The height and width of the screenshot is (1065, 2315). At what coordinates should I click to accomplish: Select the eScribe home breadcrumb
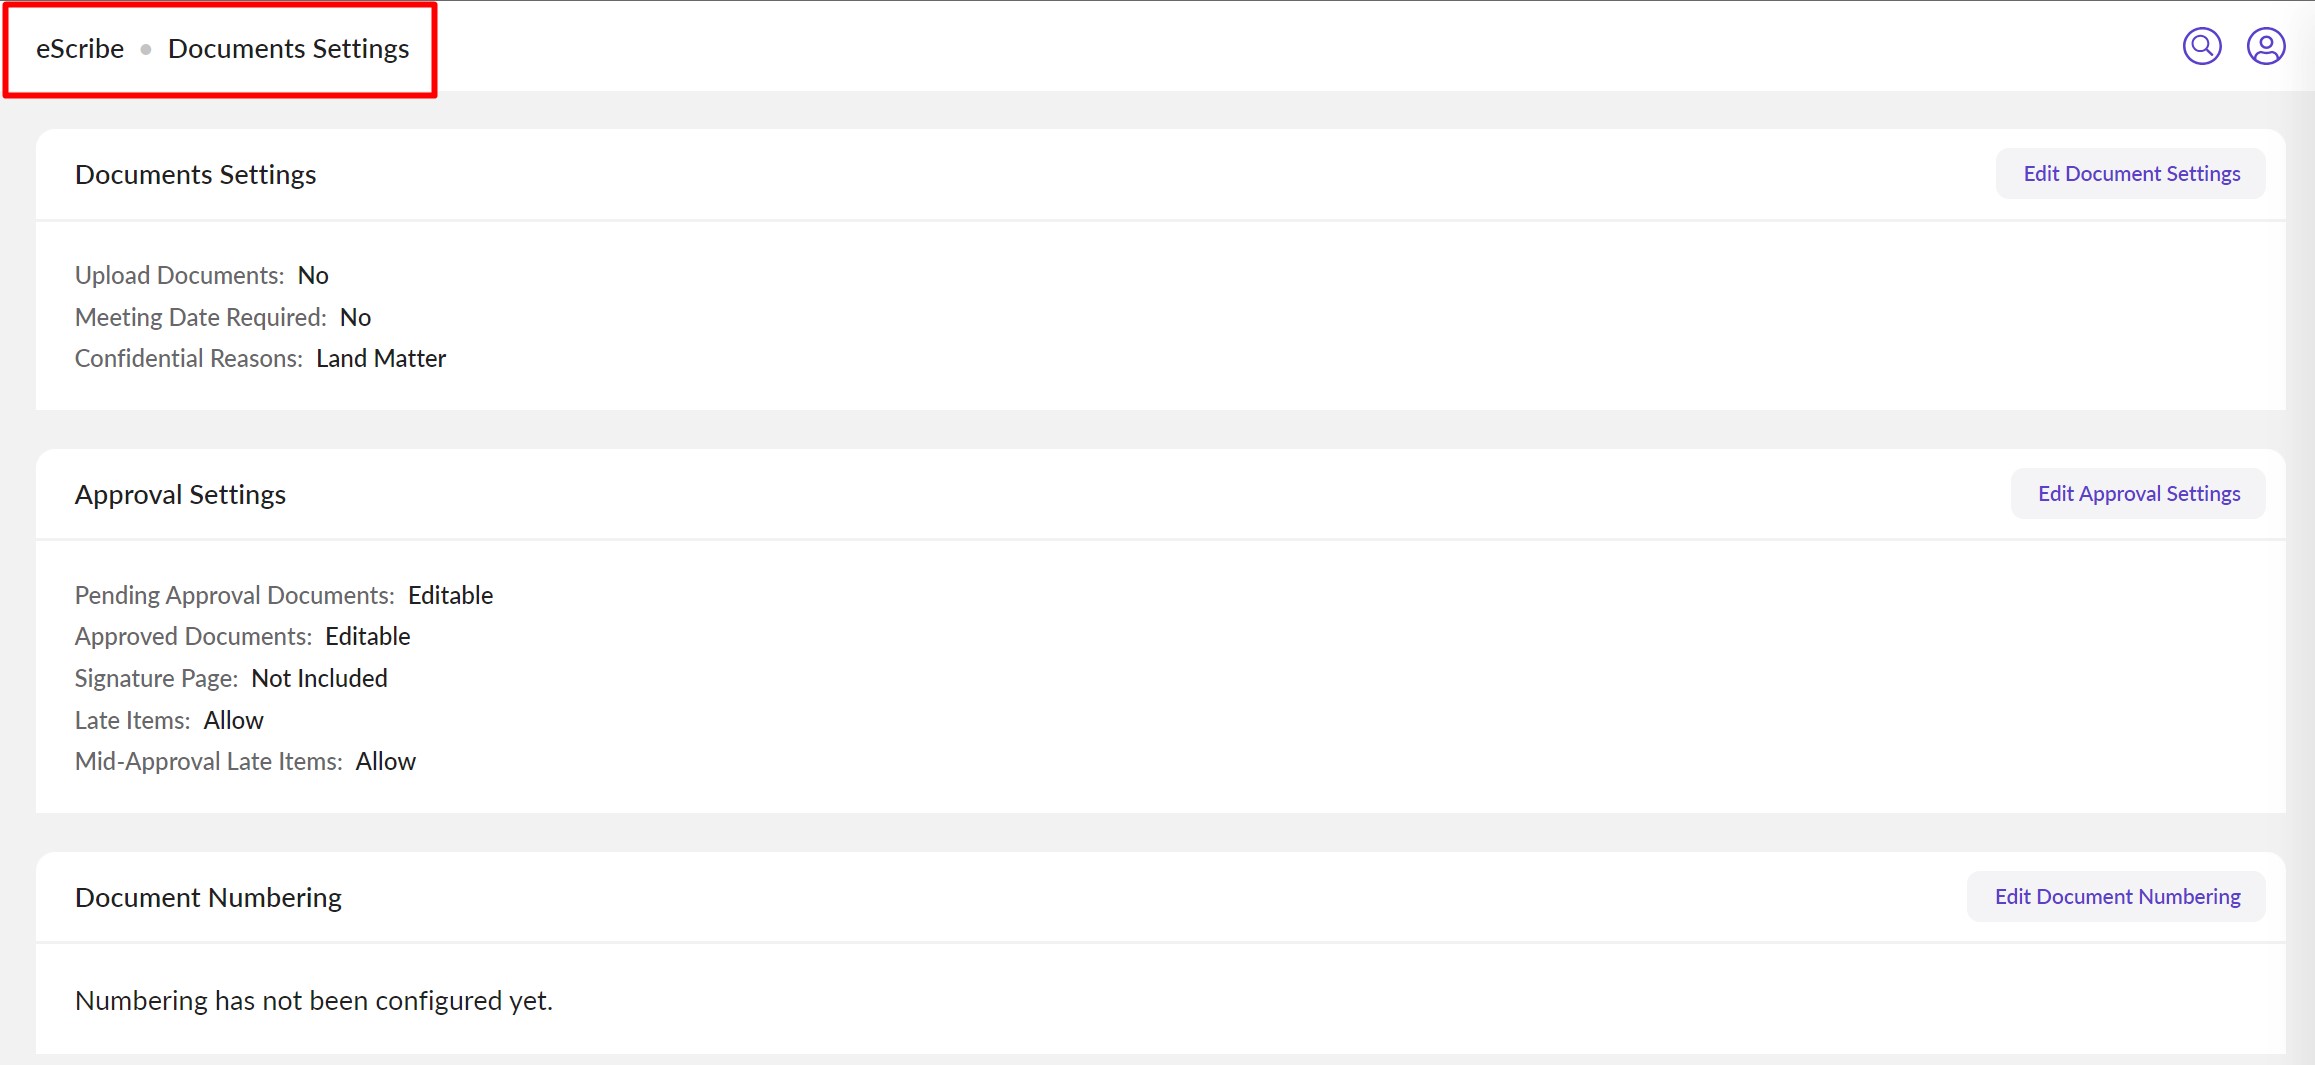click(x=79, y=48)
